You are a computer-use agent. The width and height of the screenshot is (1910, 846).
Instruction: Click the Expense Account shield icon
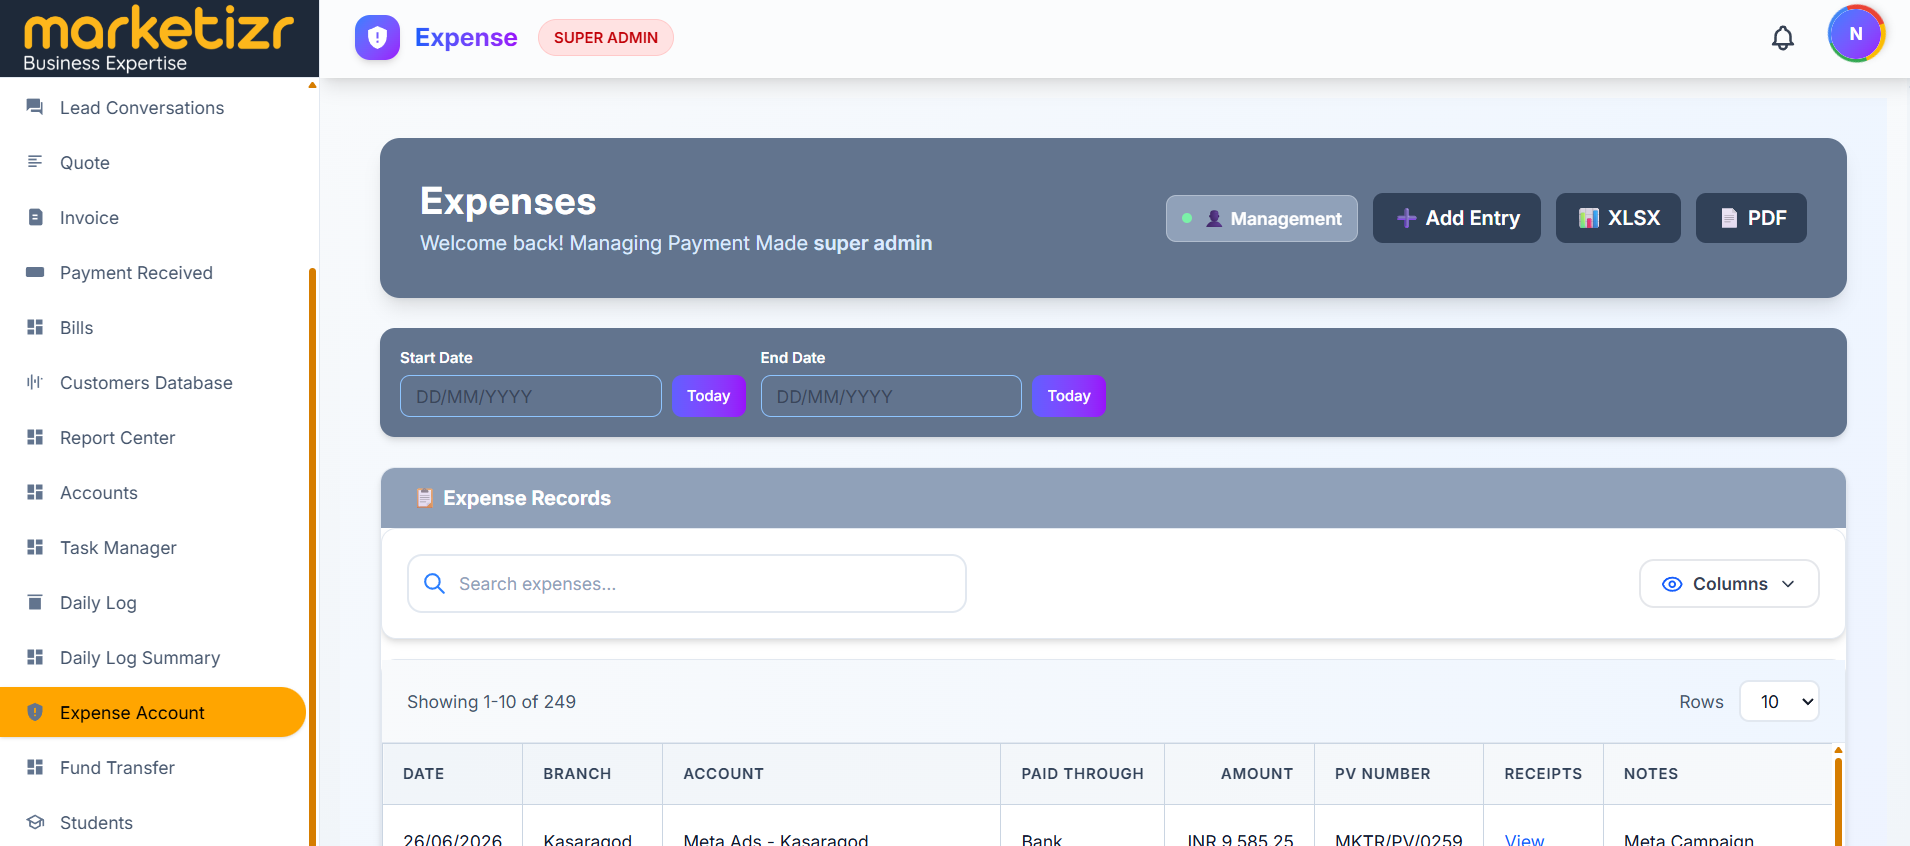click(x=35, y=712)
